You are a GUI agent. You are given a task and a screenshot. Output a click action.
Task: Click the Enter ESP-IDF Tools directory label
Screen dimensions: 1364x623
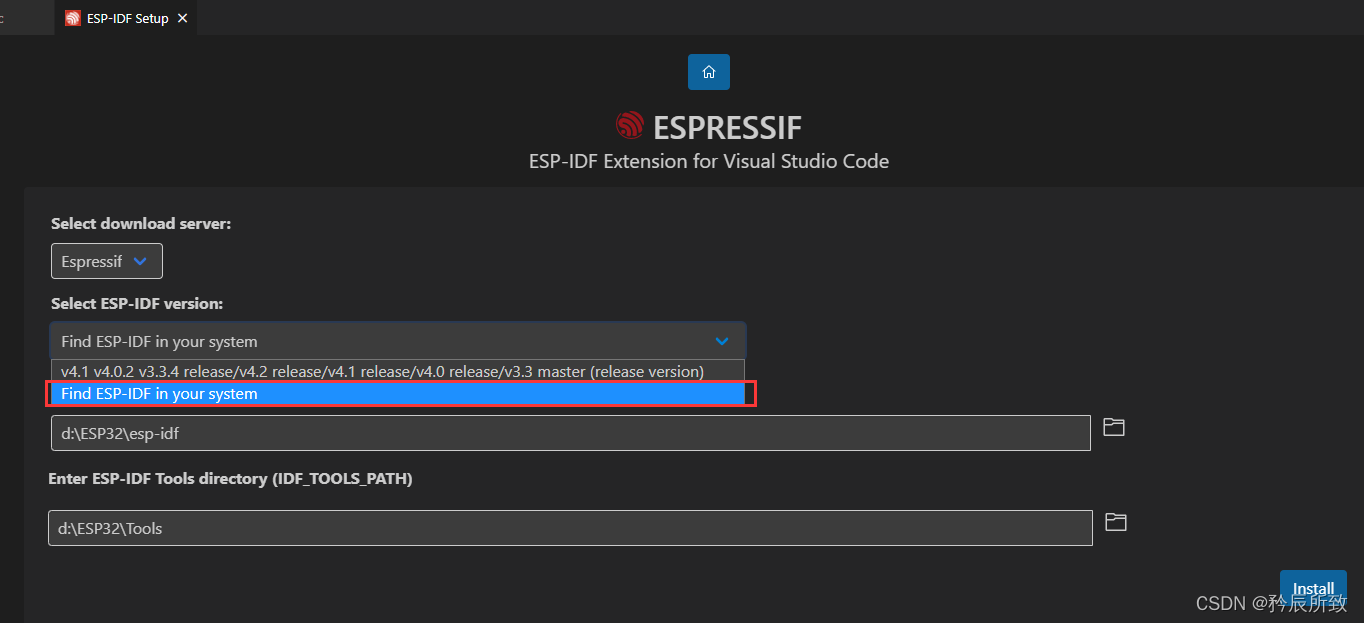230,479
